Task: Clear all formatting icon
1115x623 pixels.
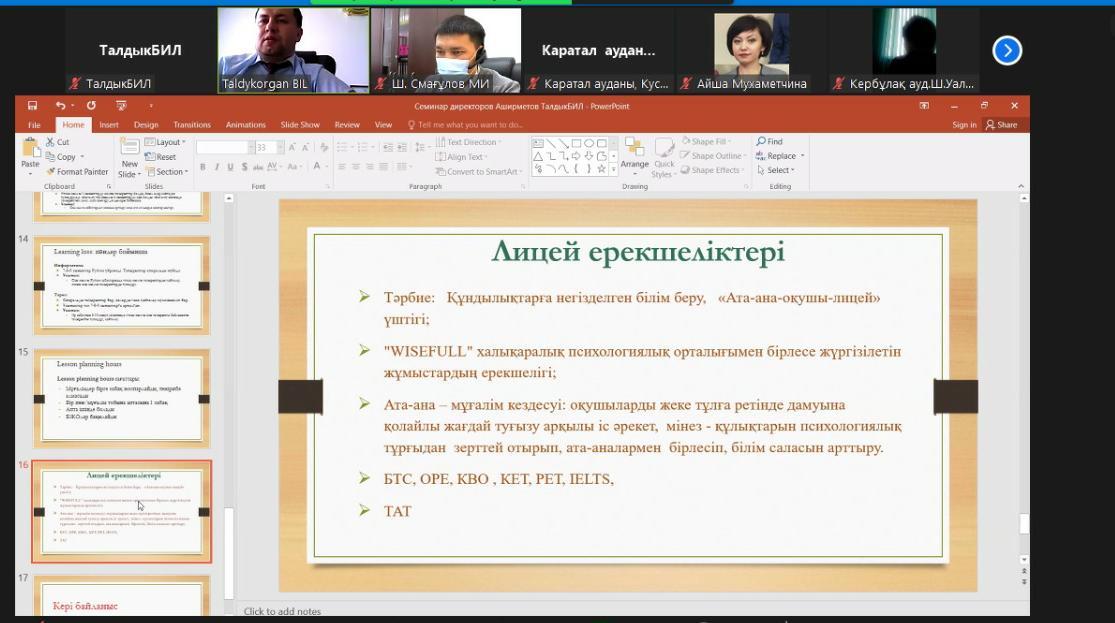Action: [324, 147]
